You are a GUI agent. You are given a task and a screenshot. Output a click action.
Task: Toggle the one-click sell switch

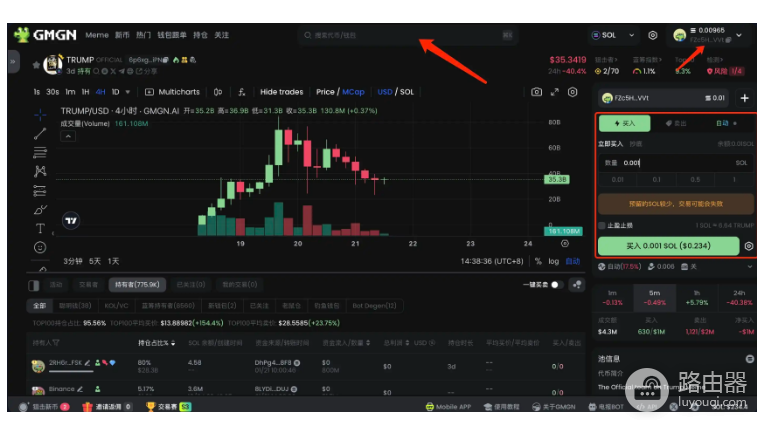click(556, 285)
